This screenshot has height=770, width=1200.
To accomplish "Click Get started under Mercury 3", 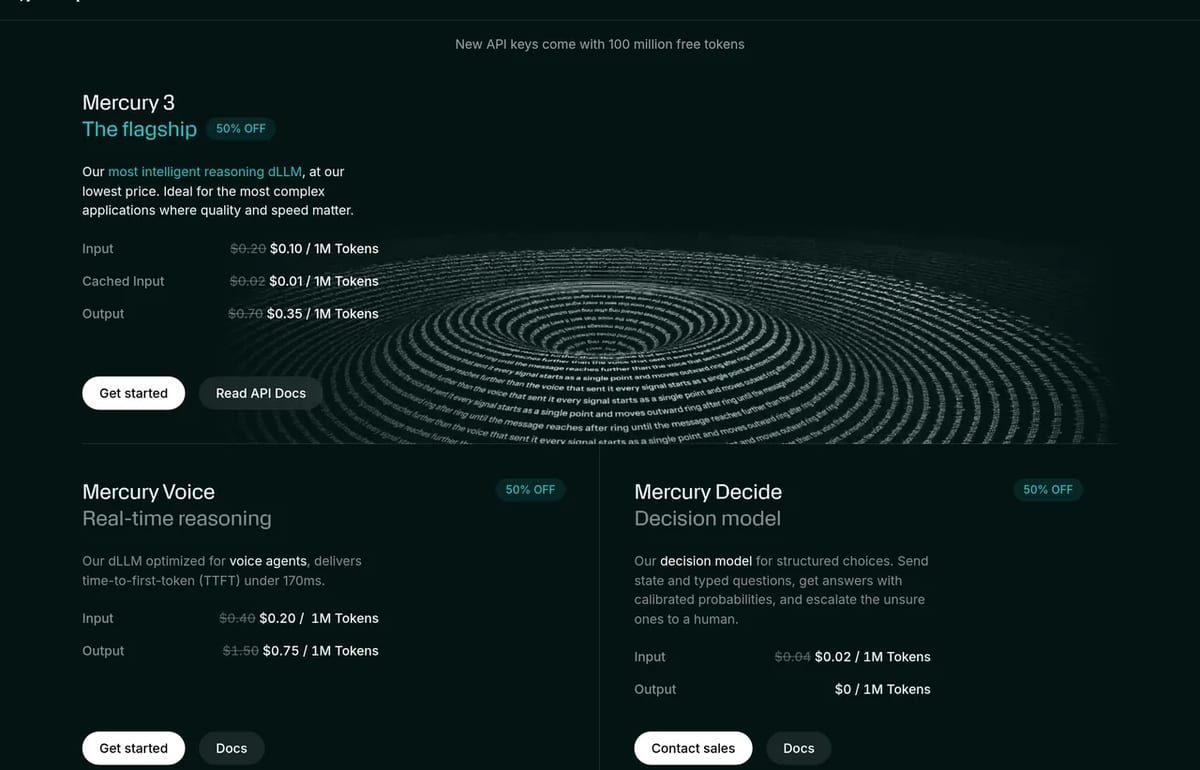I will tap(133, 393).
